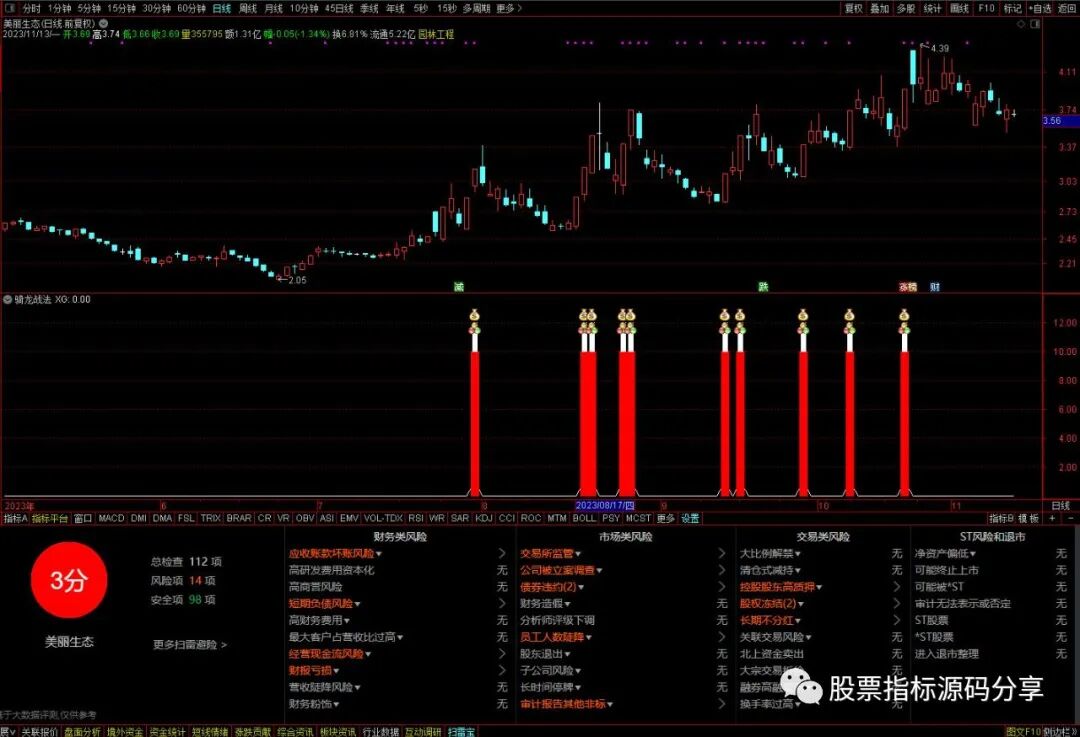Click the diamond icon at the chart's top right
The image size is (1080, 737).
tap(1021, 24)
